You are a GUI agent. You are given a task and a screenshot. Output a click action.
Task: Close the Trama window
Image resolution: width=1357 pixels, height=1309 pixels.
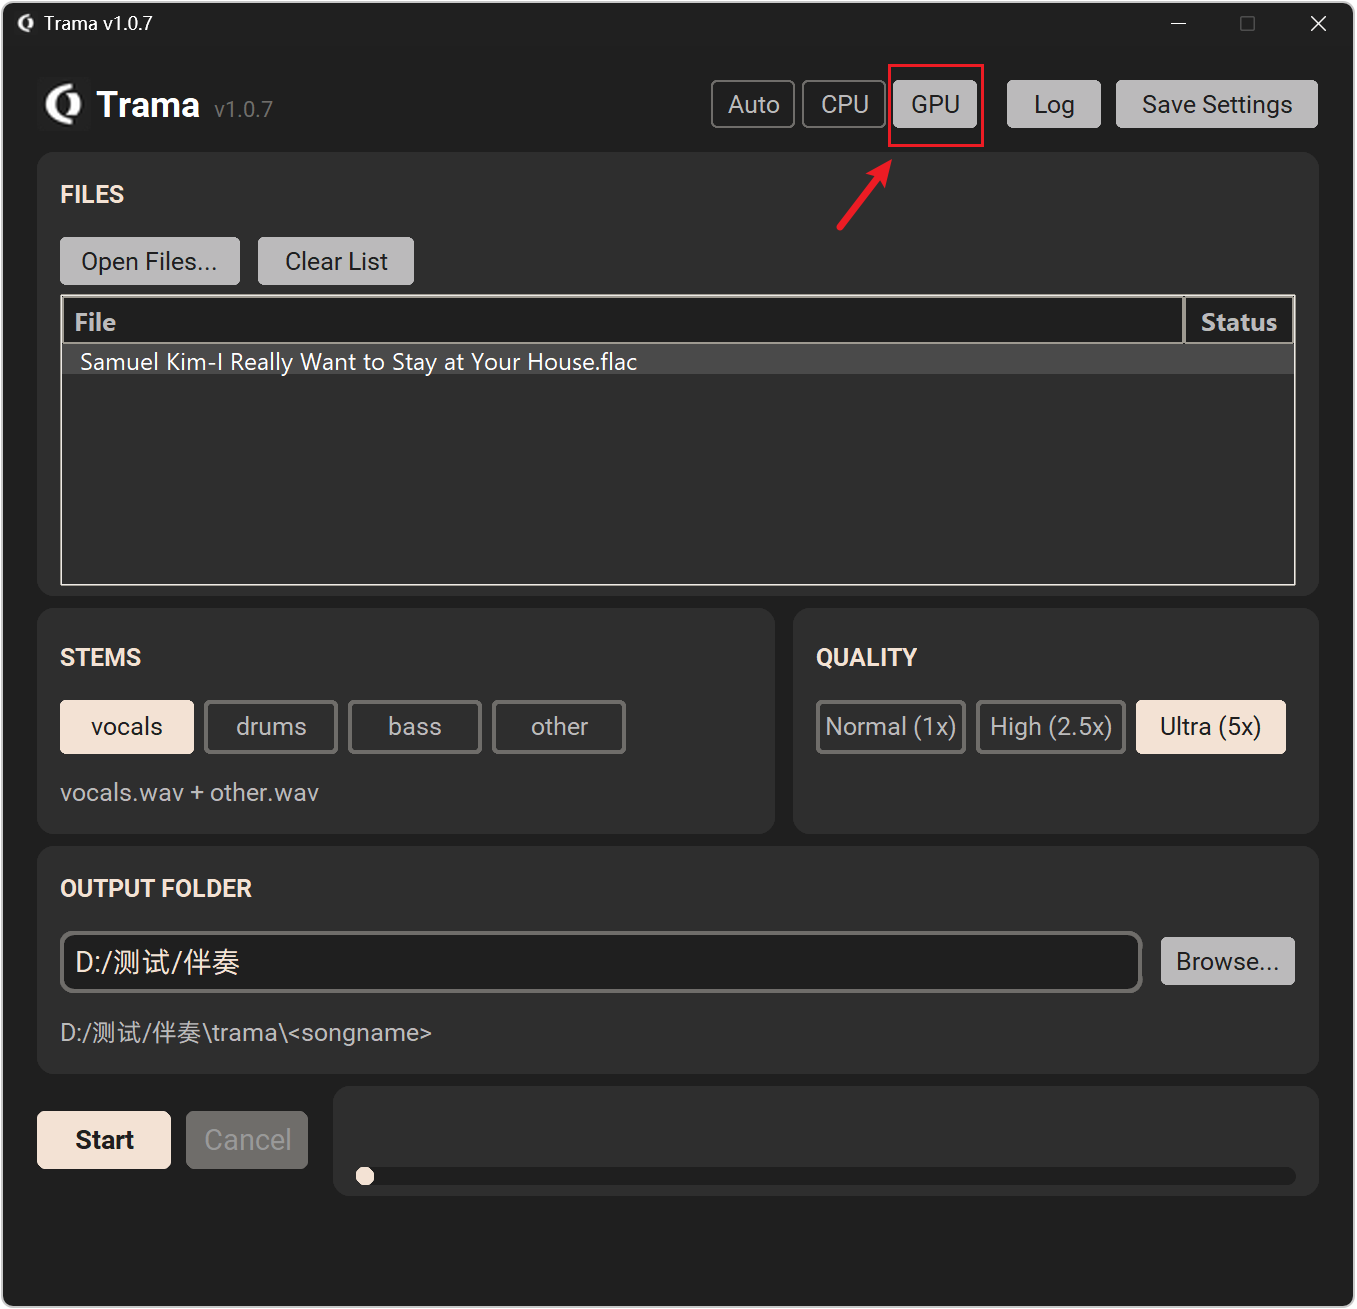tap(1318, 23)
